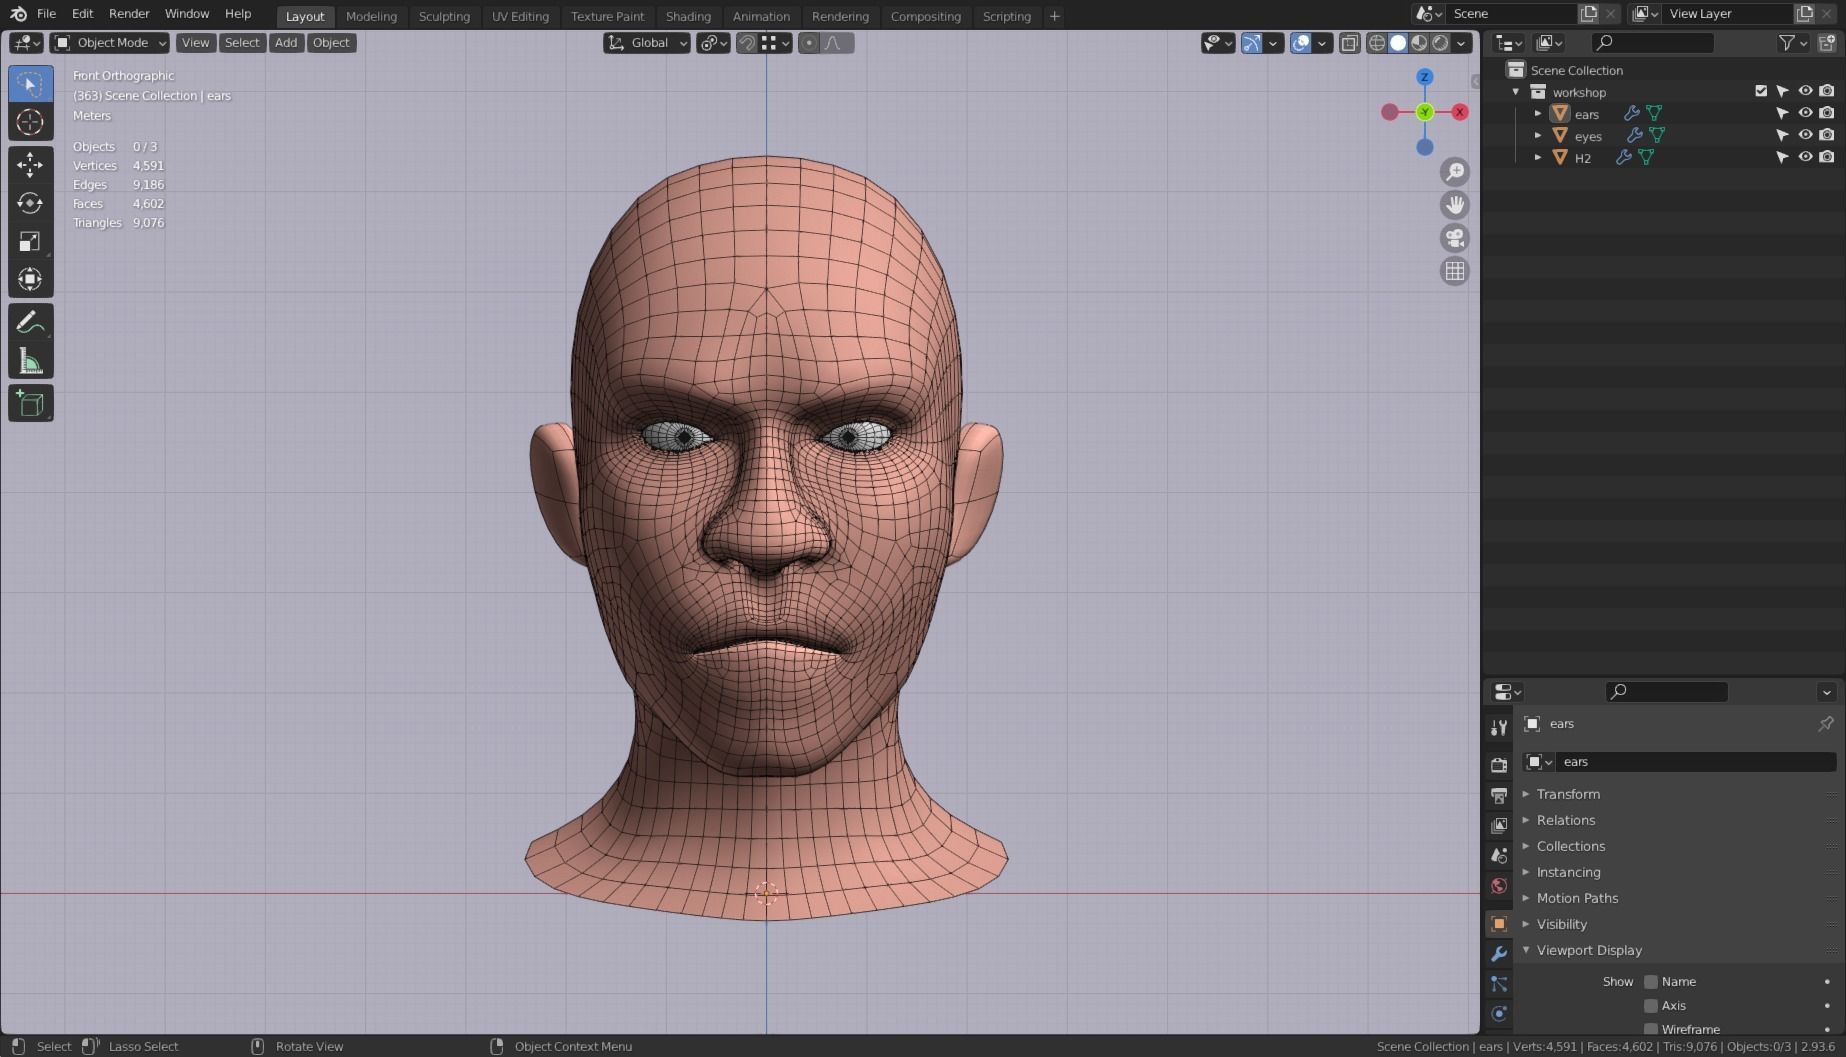Image resolution: width=1846 pixels, height=1057 pixels.
Task: Collapse the workshop collection
Action: tap(1516, 91)
